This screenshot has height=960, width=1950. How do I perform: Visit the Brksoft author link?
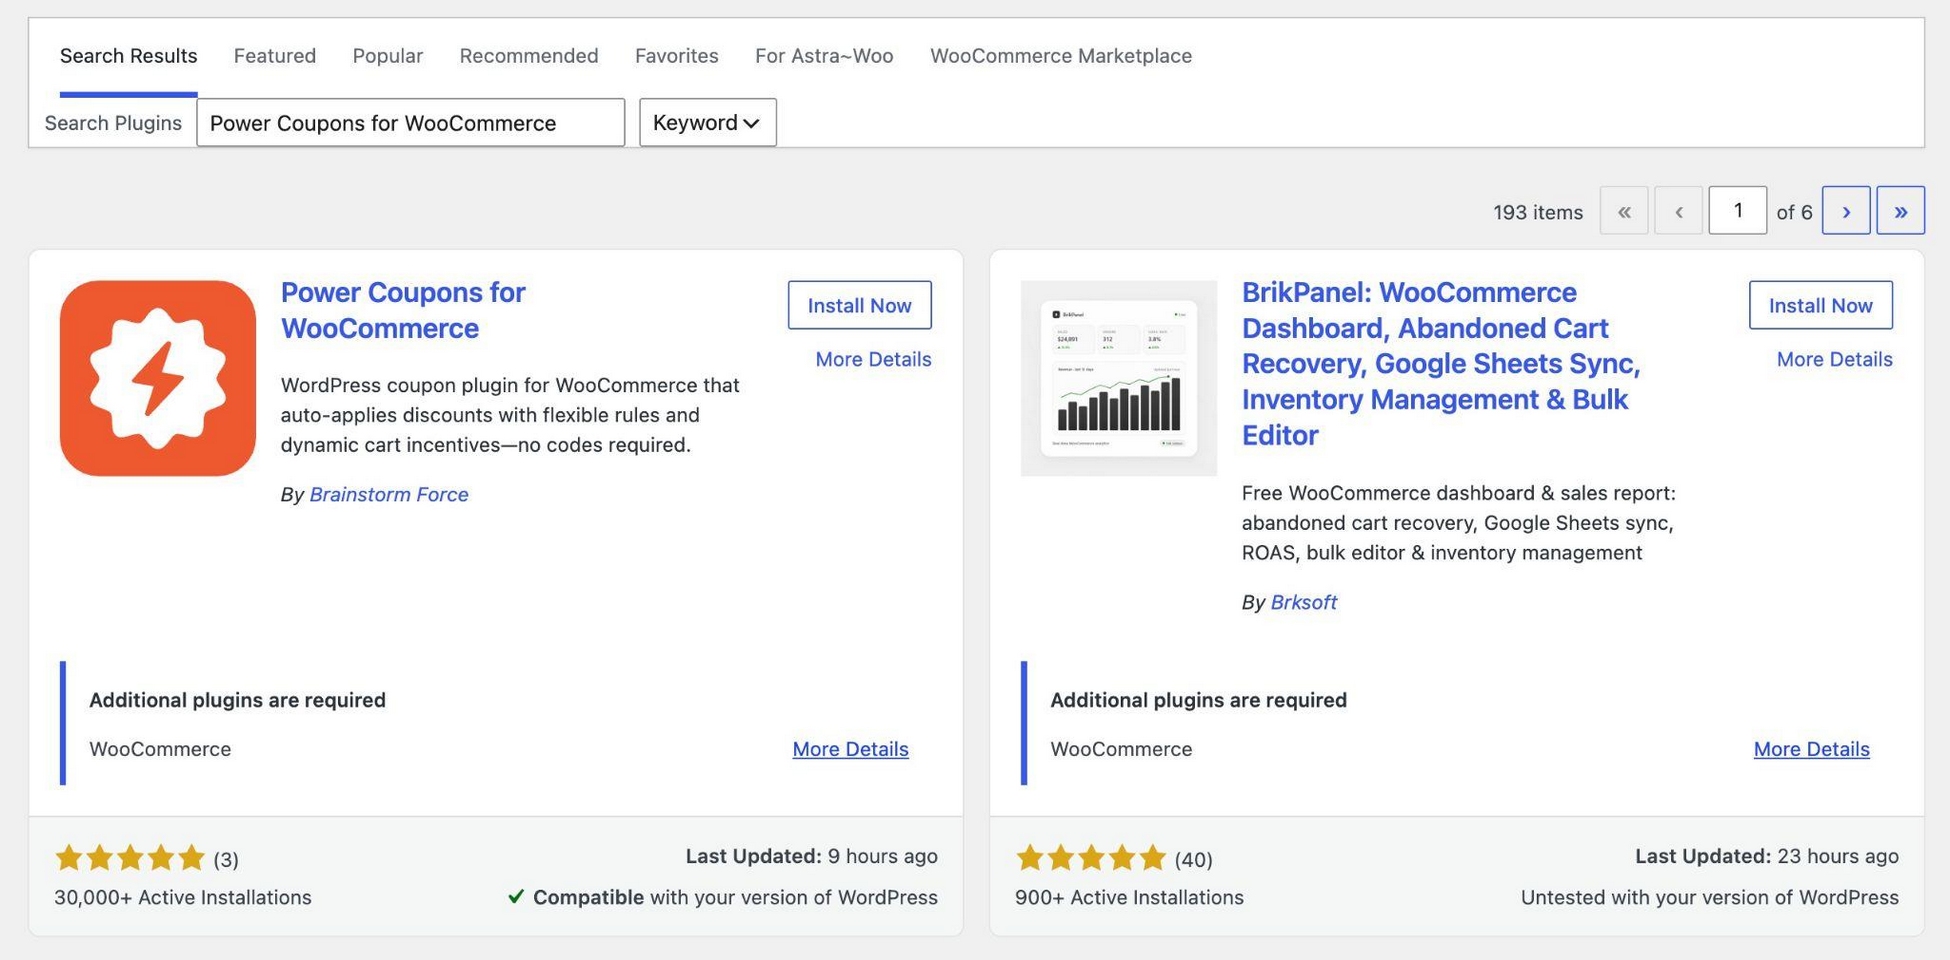(1303, 602)
